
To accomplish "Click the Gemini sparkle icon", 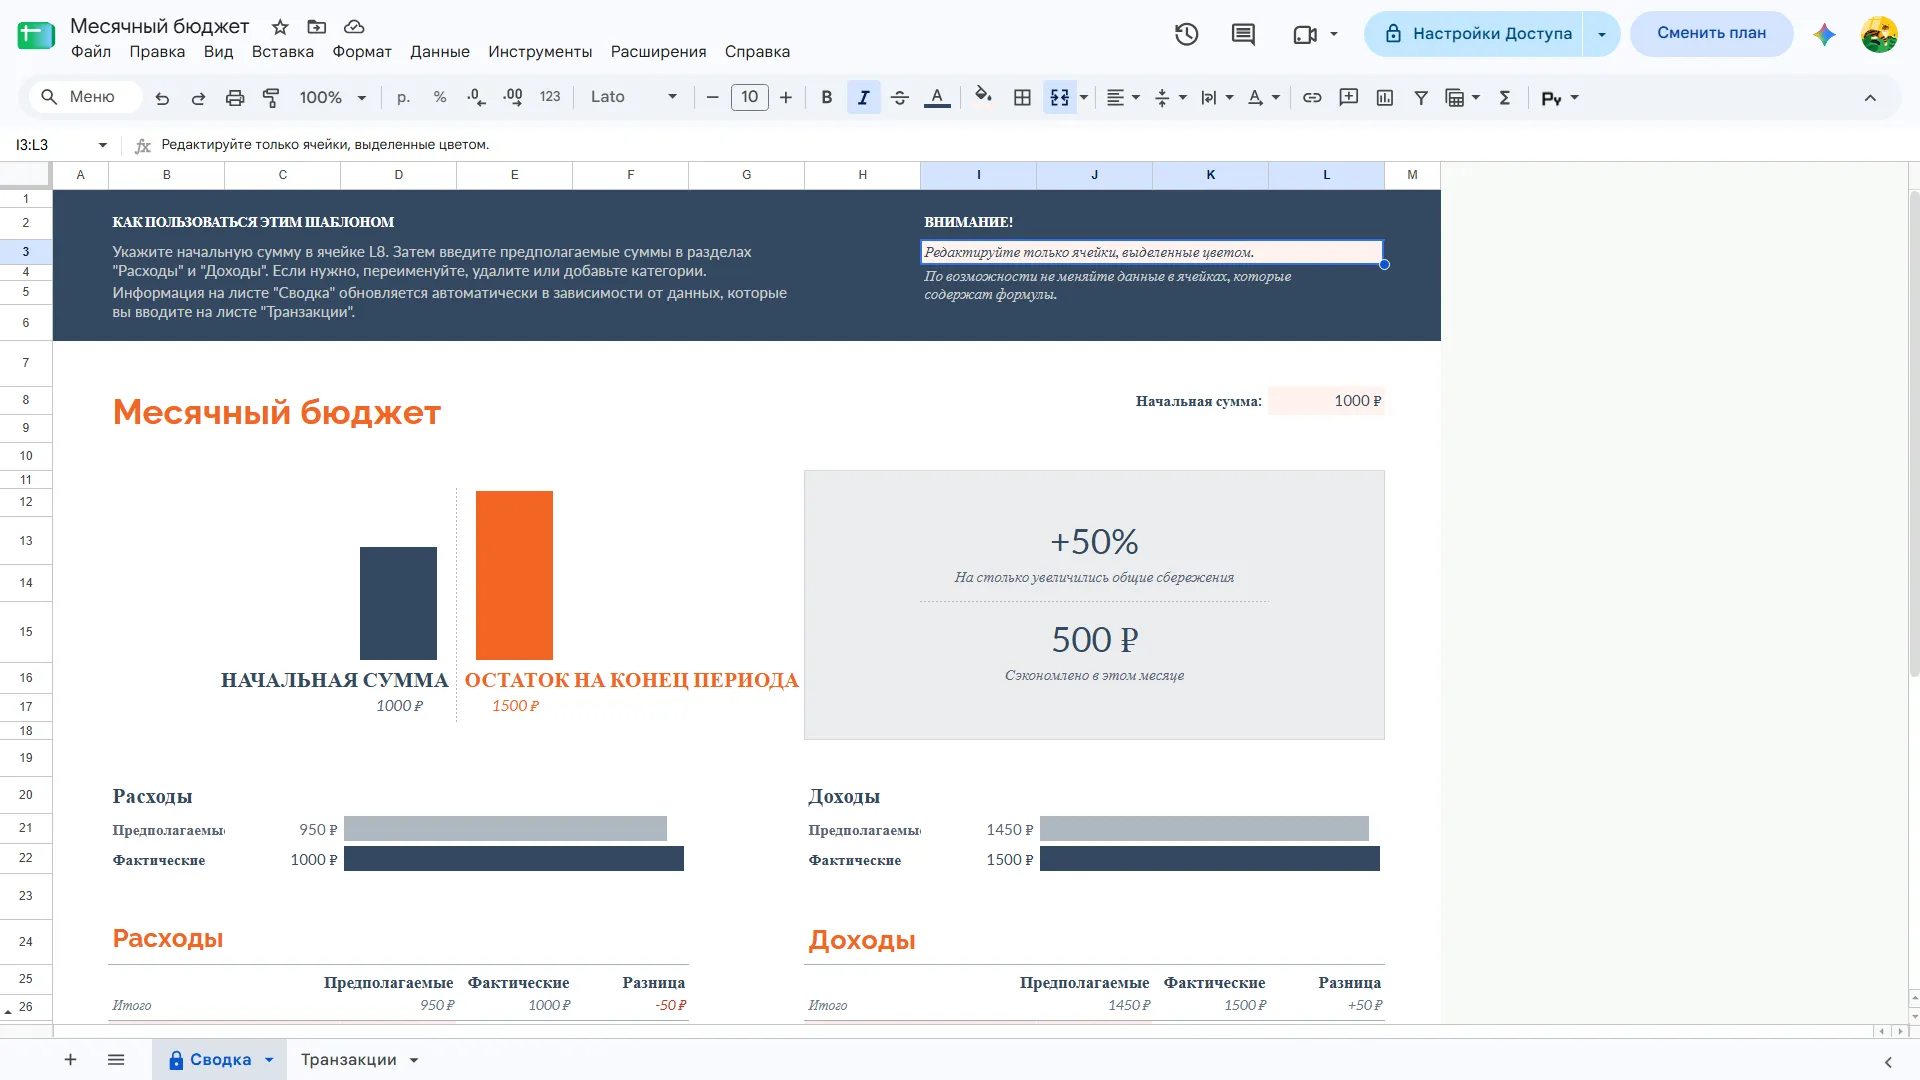I will click(x=1824, y=34).
